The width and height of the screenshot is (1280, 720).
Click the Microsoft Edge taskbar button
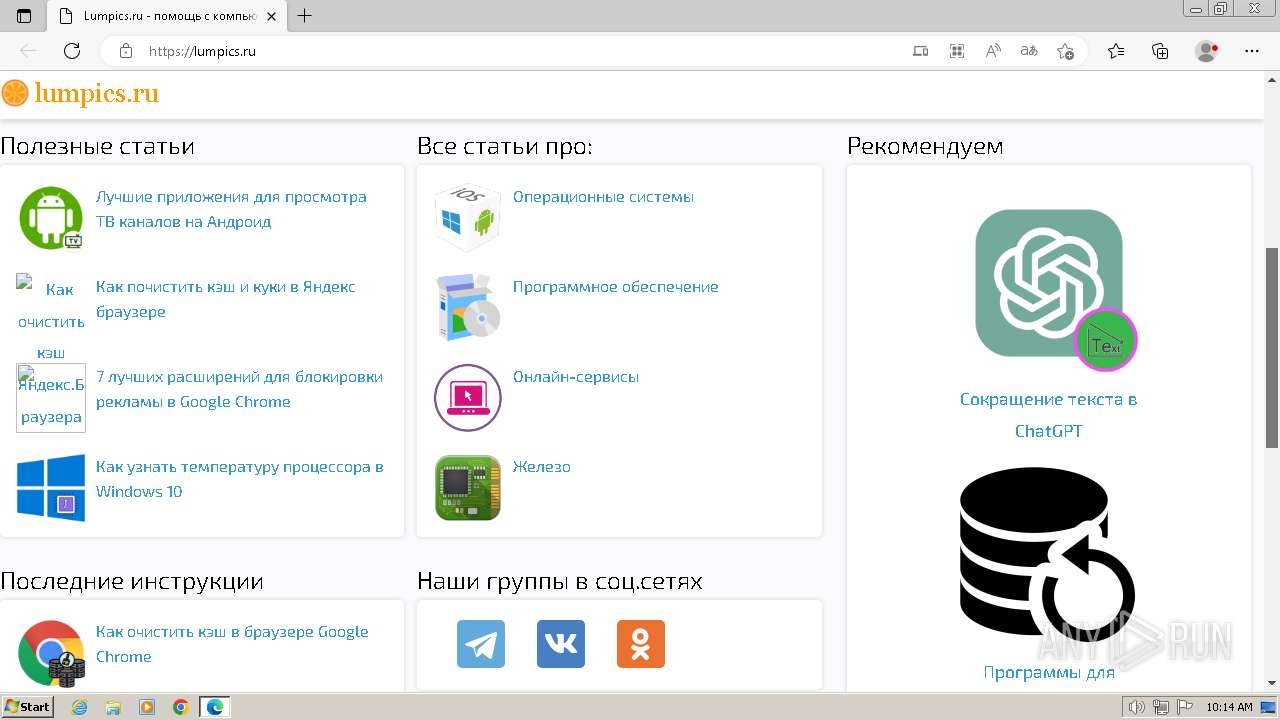click(215, 707)
